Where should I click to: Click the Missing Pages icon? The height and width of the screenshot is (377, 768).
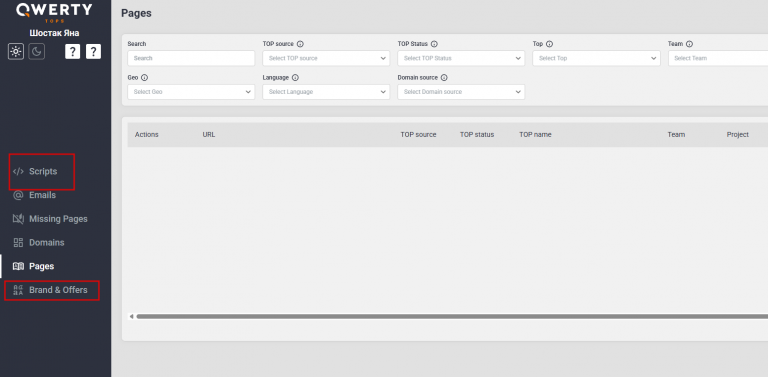pos(18,219)
